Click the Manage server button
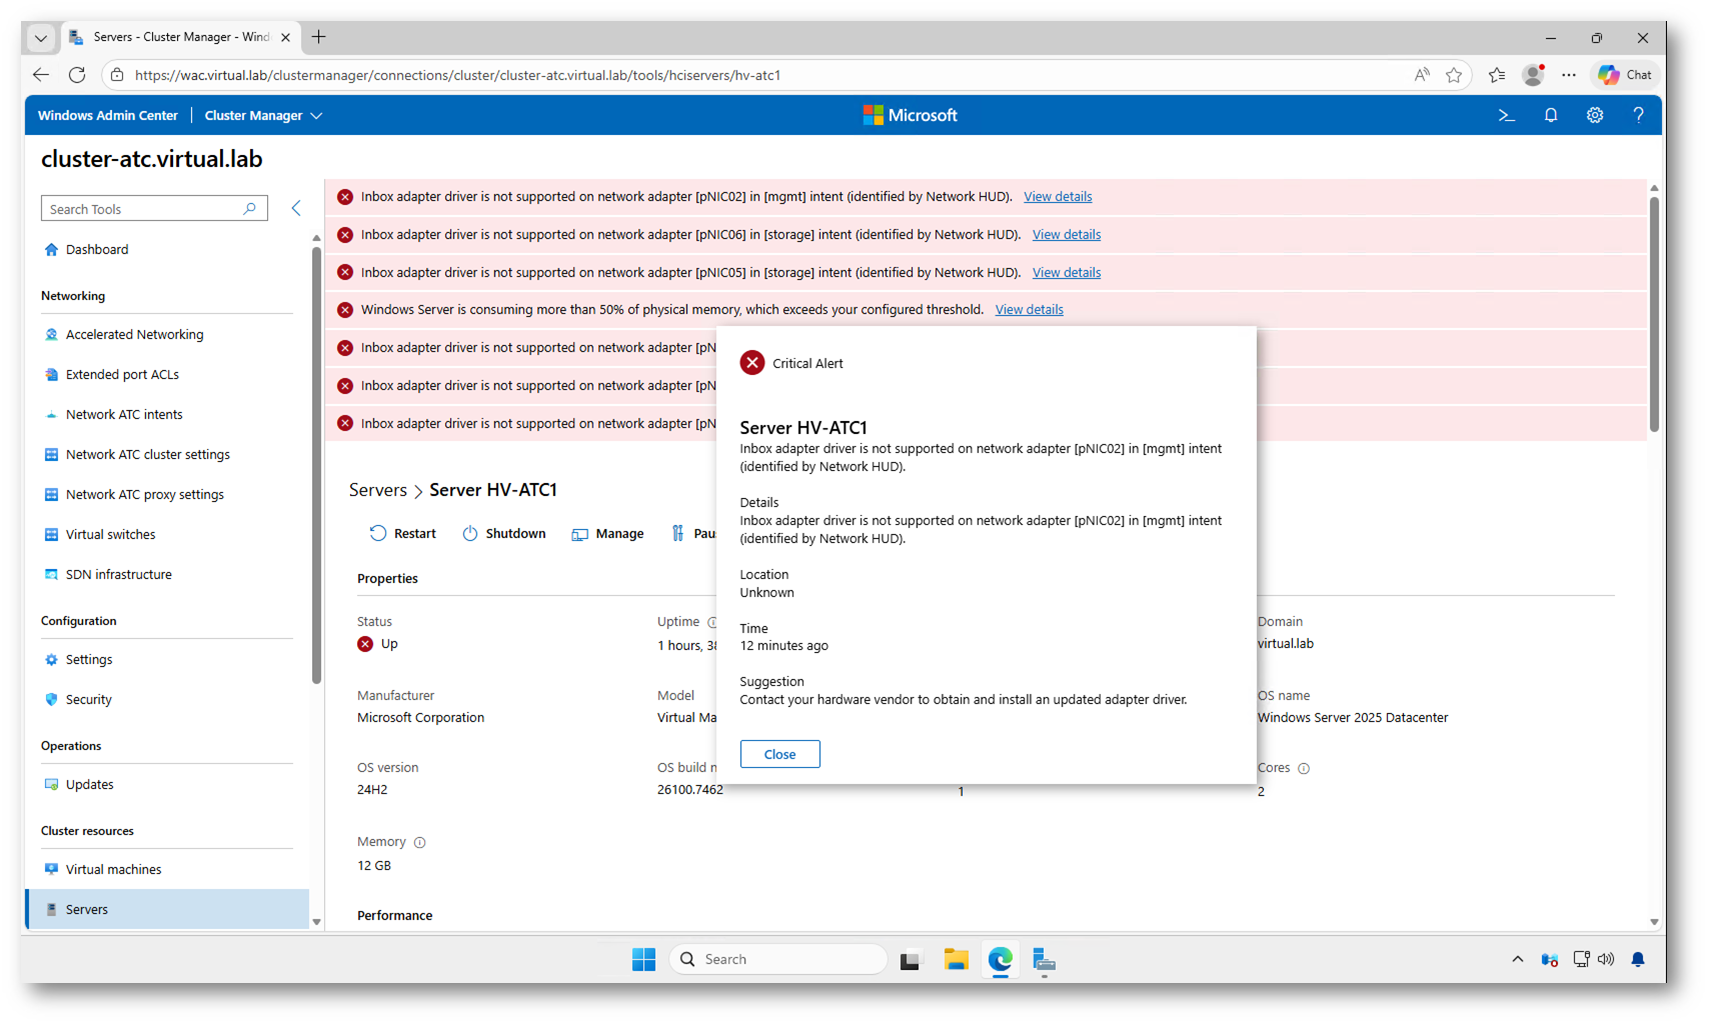The image size is (1709, 1025). coord(607,534)
